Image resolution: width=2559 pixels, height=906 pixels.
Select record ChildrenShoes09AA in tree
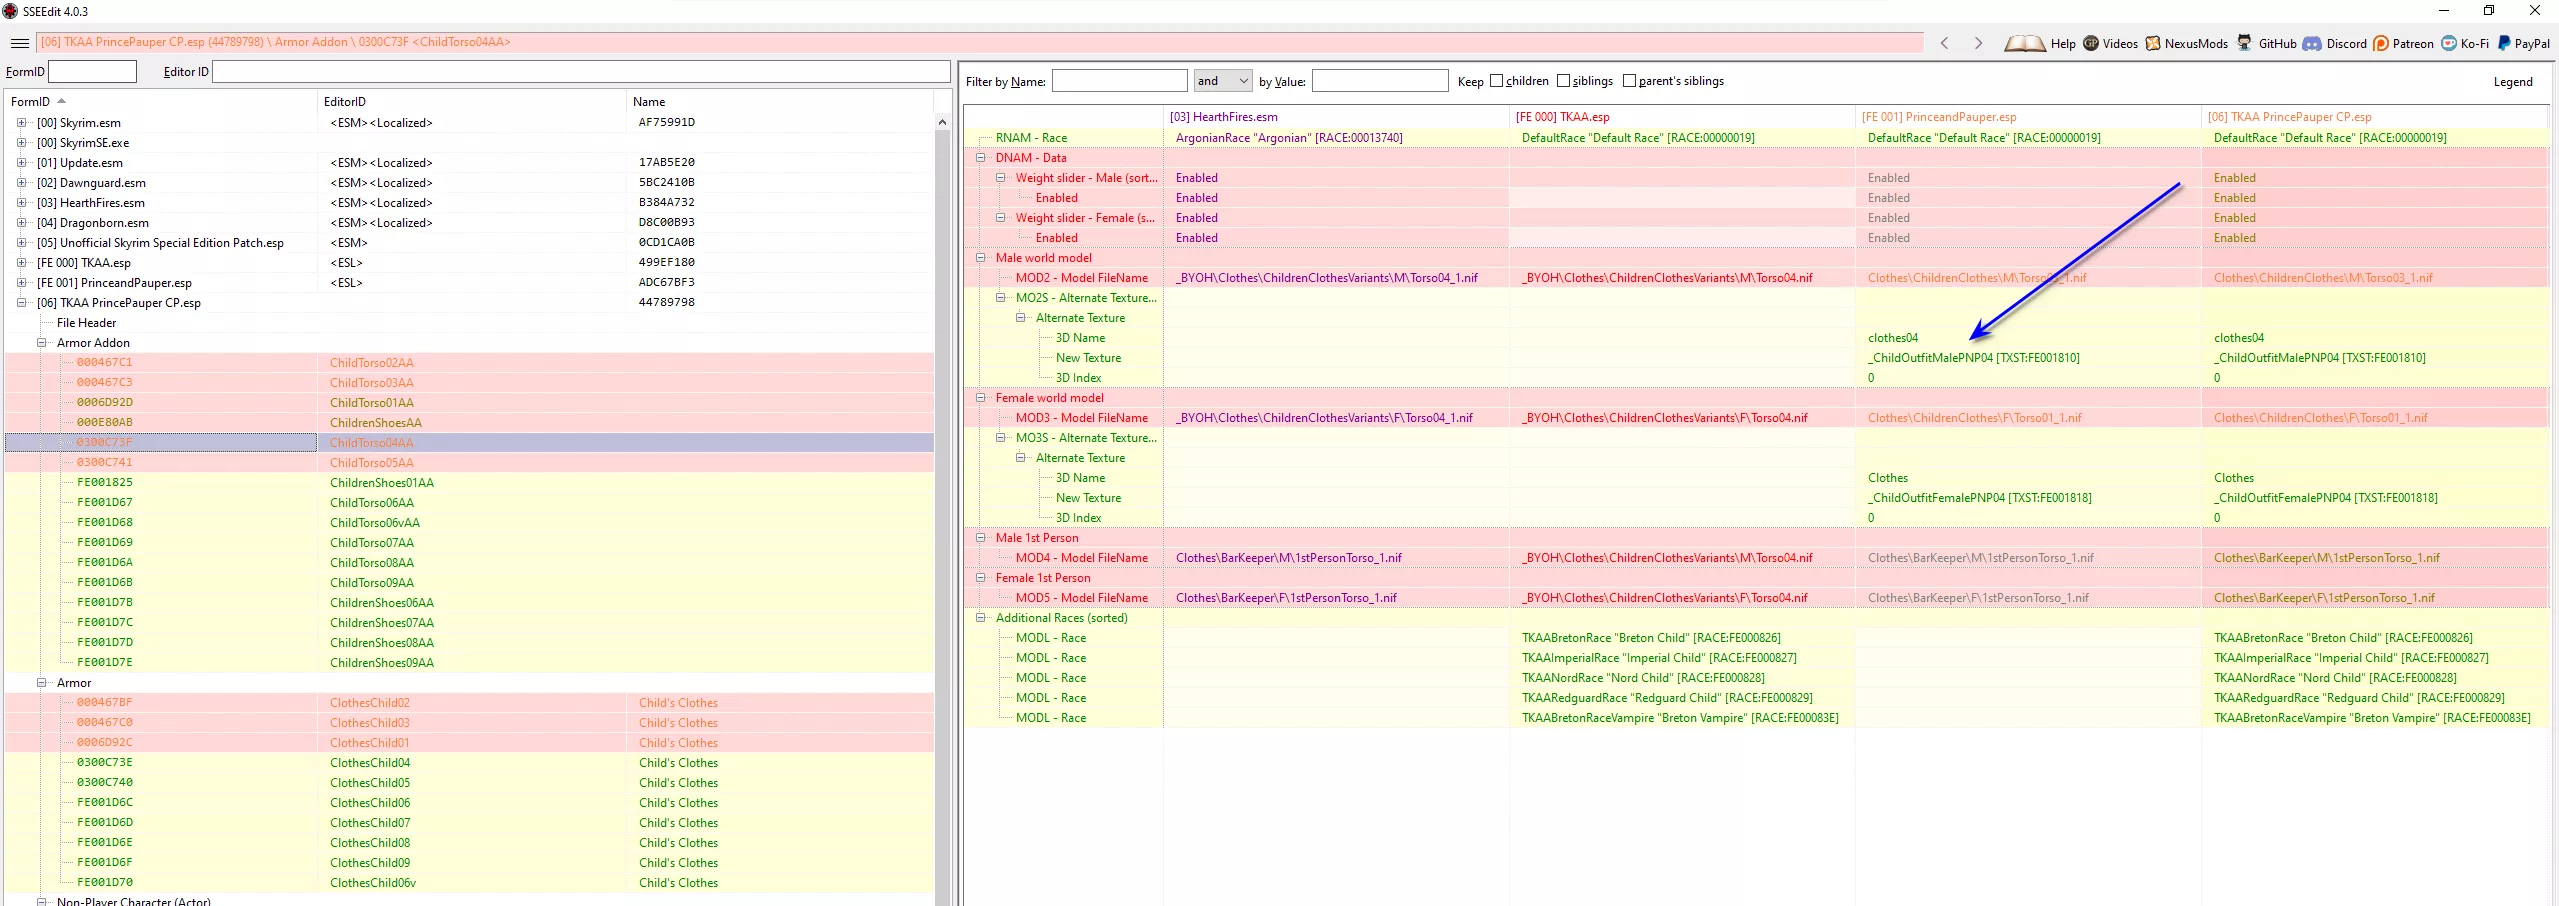(382, 663)
